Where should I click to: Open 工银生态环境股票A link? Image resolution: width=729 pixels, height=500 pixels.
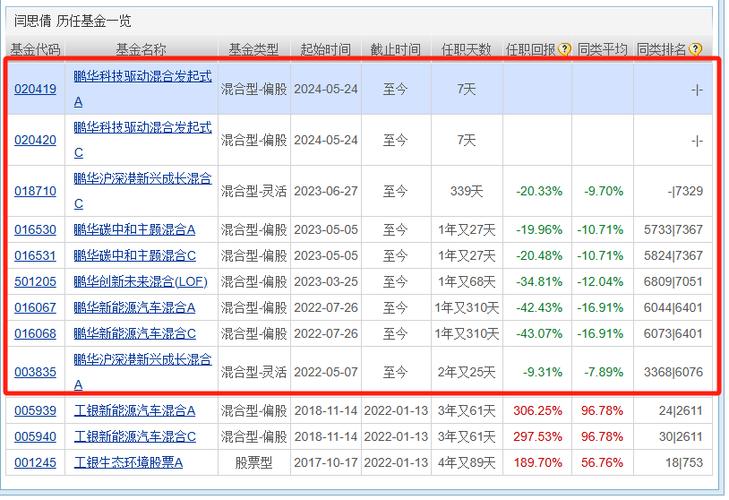point(128,463)
